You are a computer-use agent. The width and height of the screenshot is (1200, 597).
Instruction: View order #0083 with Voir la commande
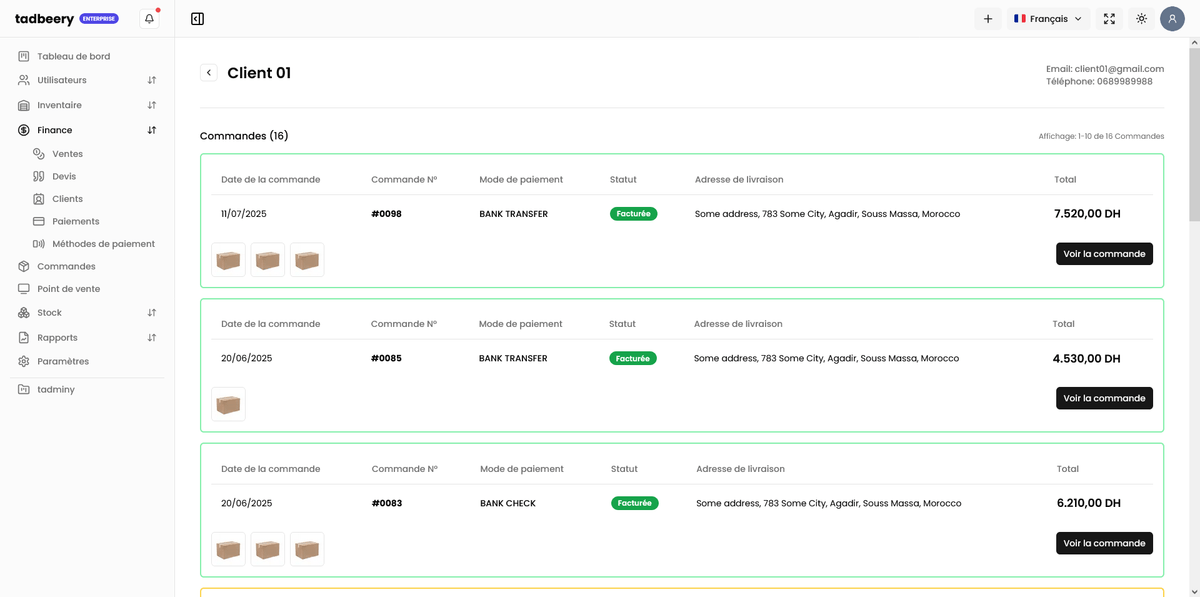click(x=1104, y=543)
